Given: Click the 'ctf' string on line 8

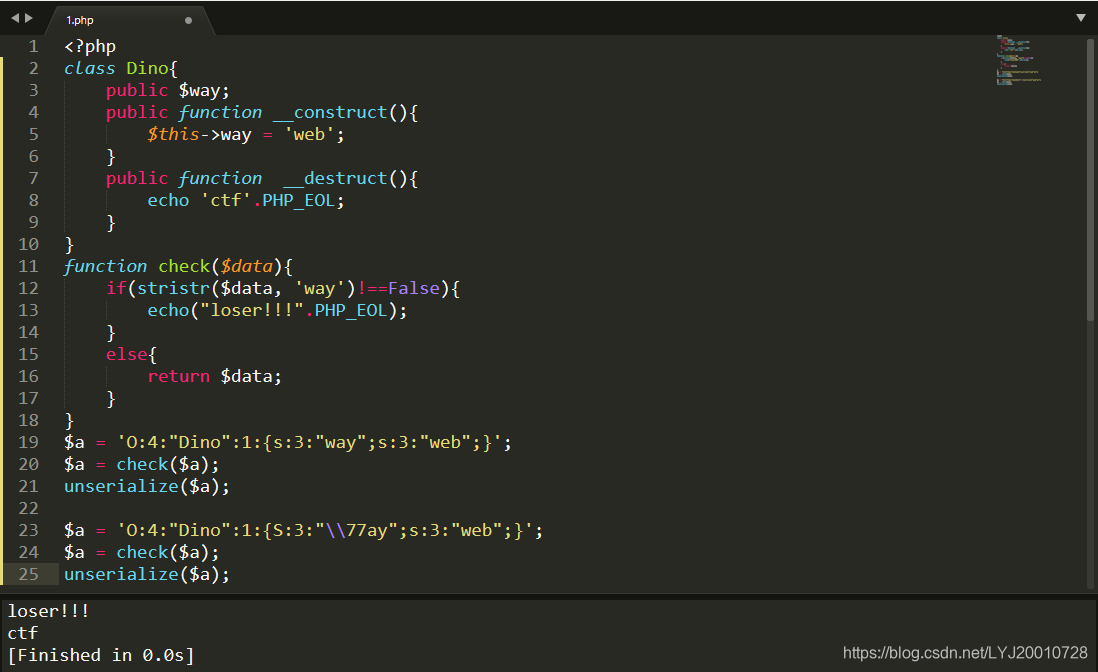Looking at the screenshot, I should [226, 200].
